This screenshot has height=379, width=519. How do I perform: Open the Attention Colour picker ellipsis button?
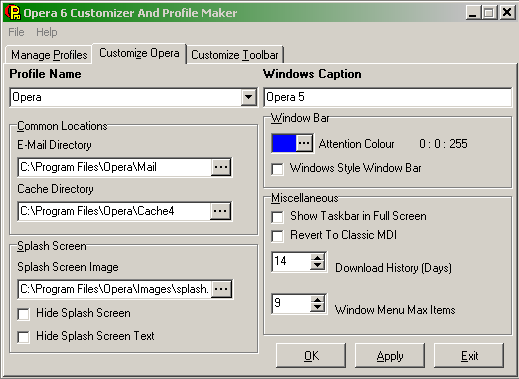click(x=304, y=143)
